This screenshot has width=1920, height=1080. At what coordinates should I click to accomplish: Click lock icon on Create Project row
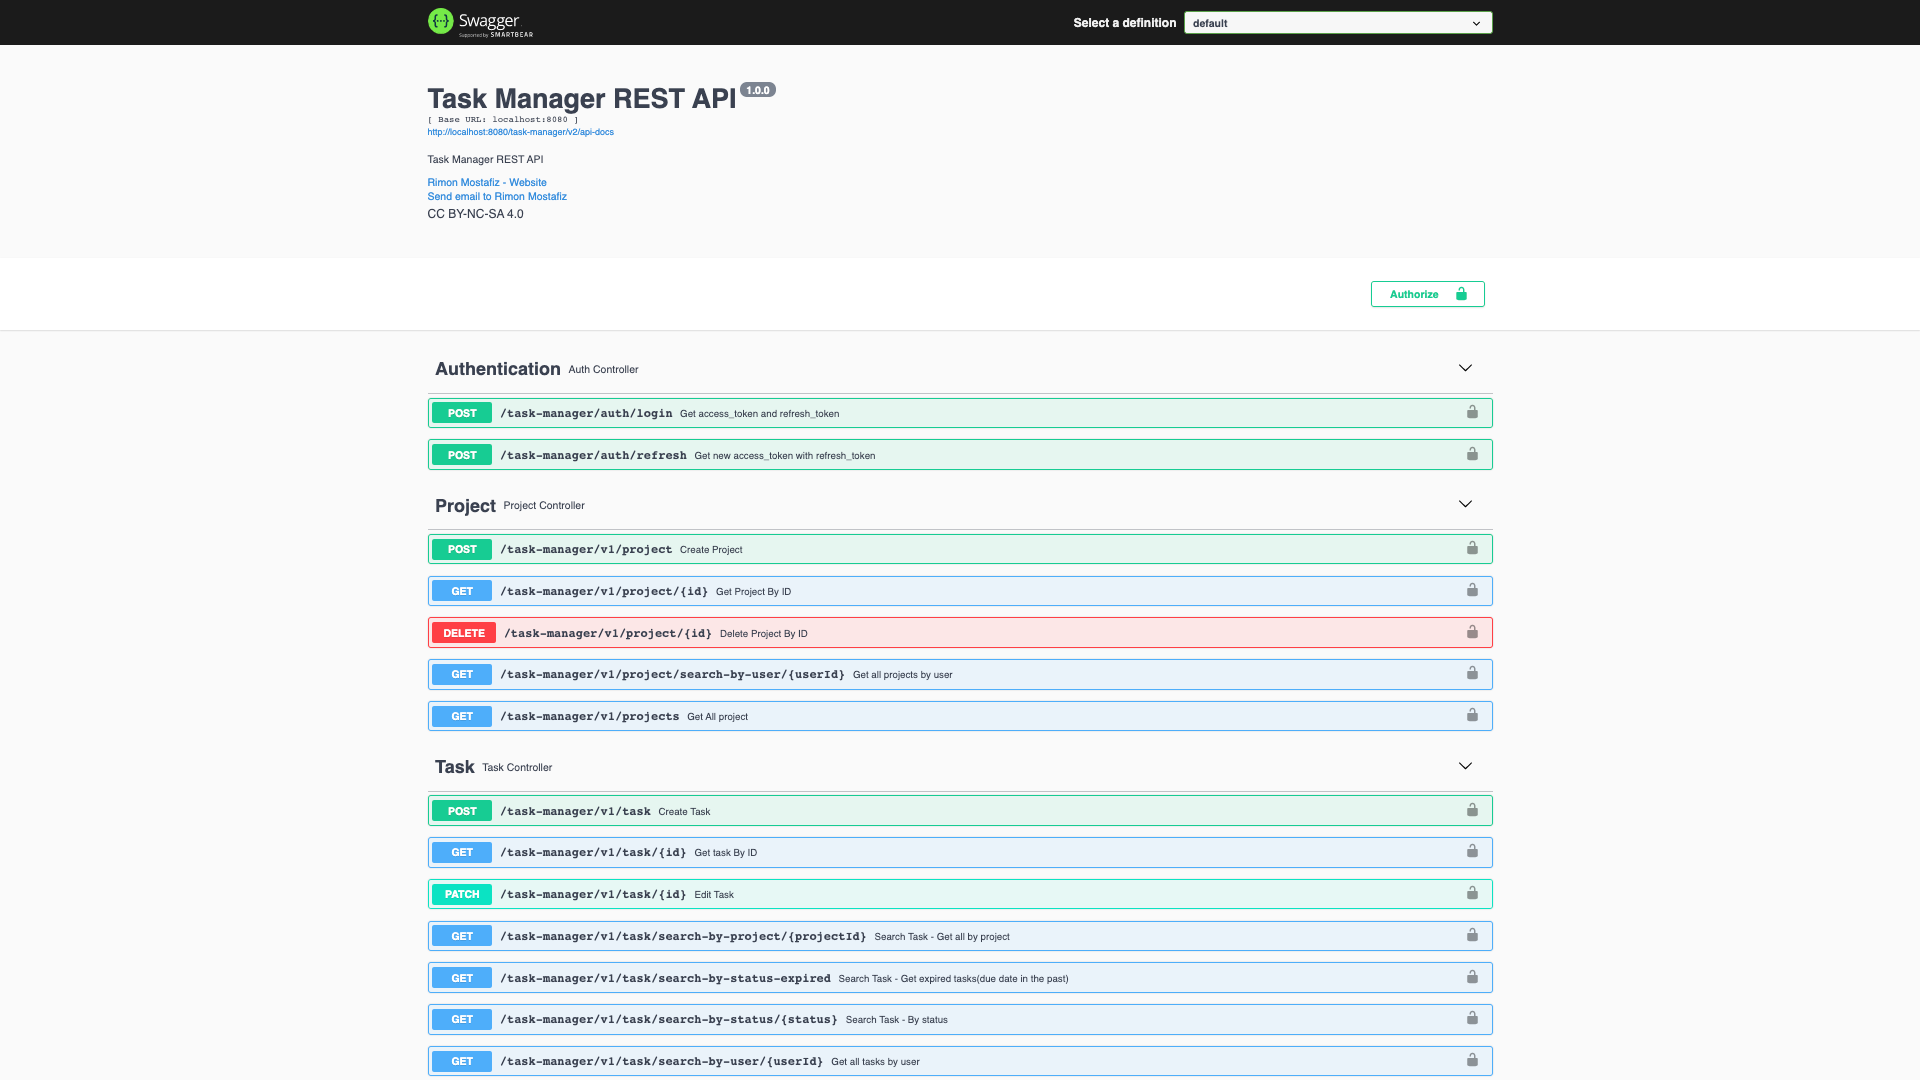pyautogui.click(x=1472, y=548)
